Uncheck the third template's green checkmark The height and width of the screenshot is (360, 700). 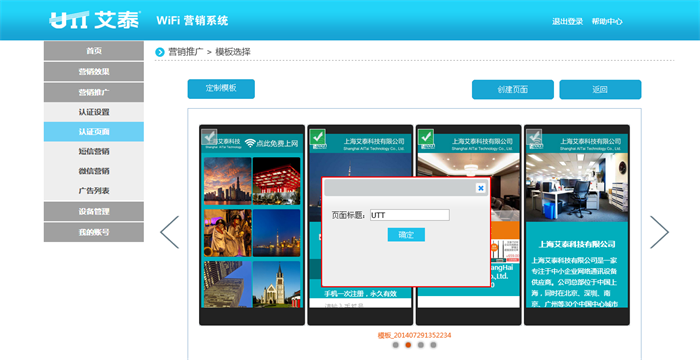[426, 137]
